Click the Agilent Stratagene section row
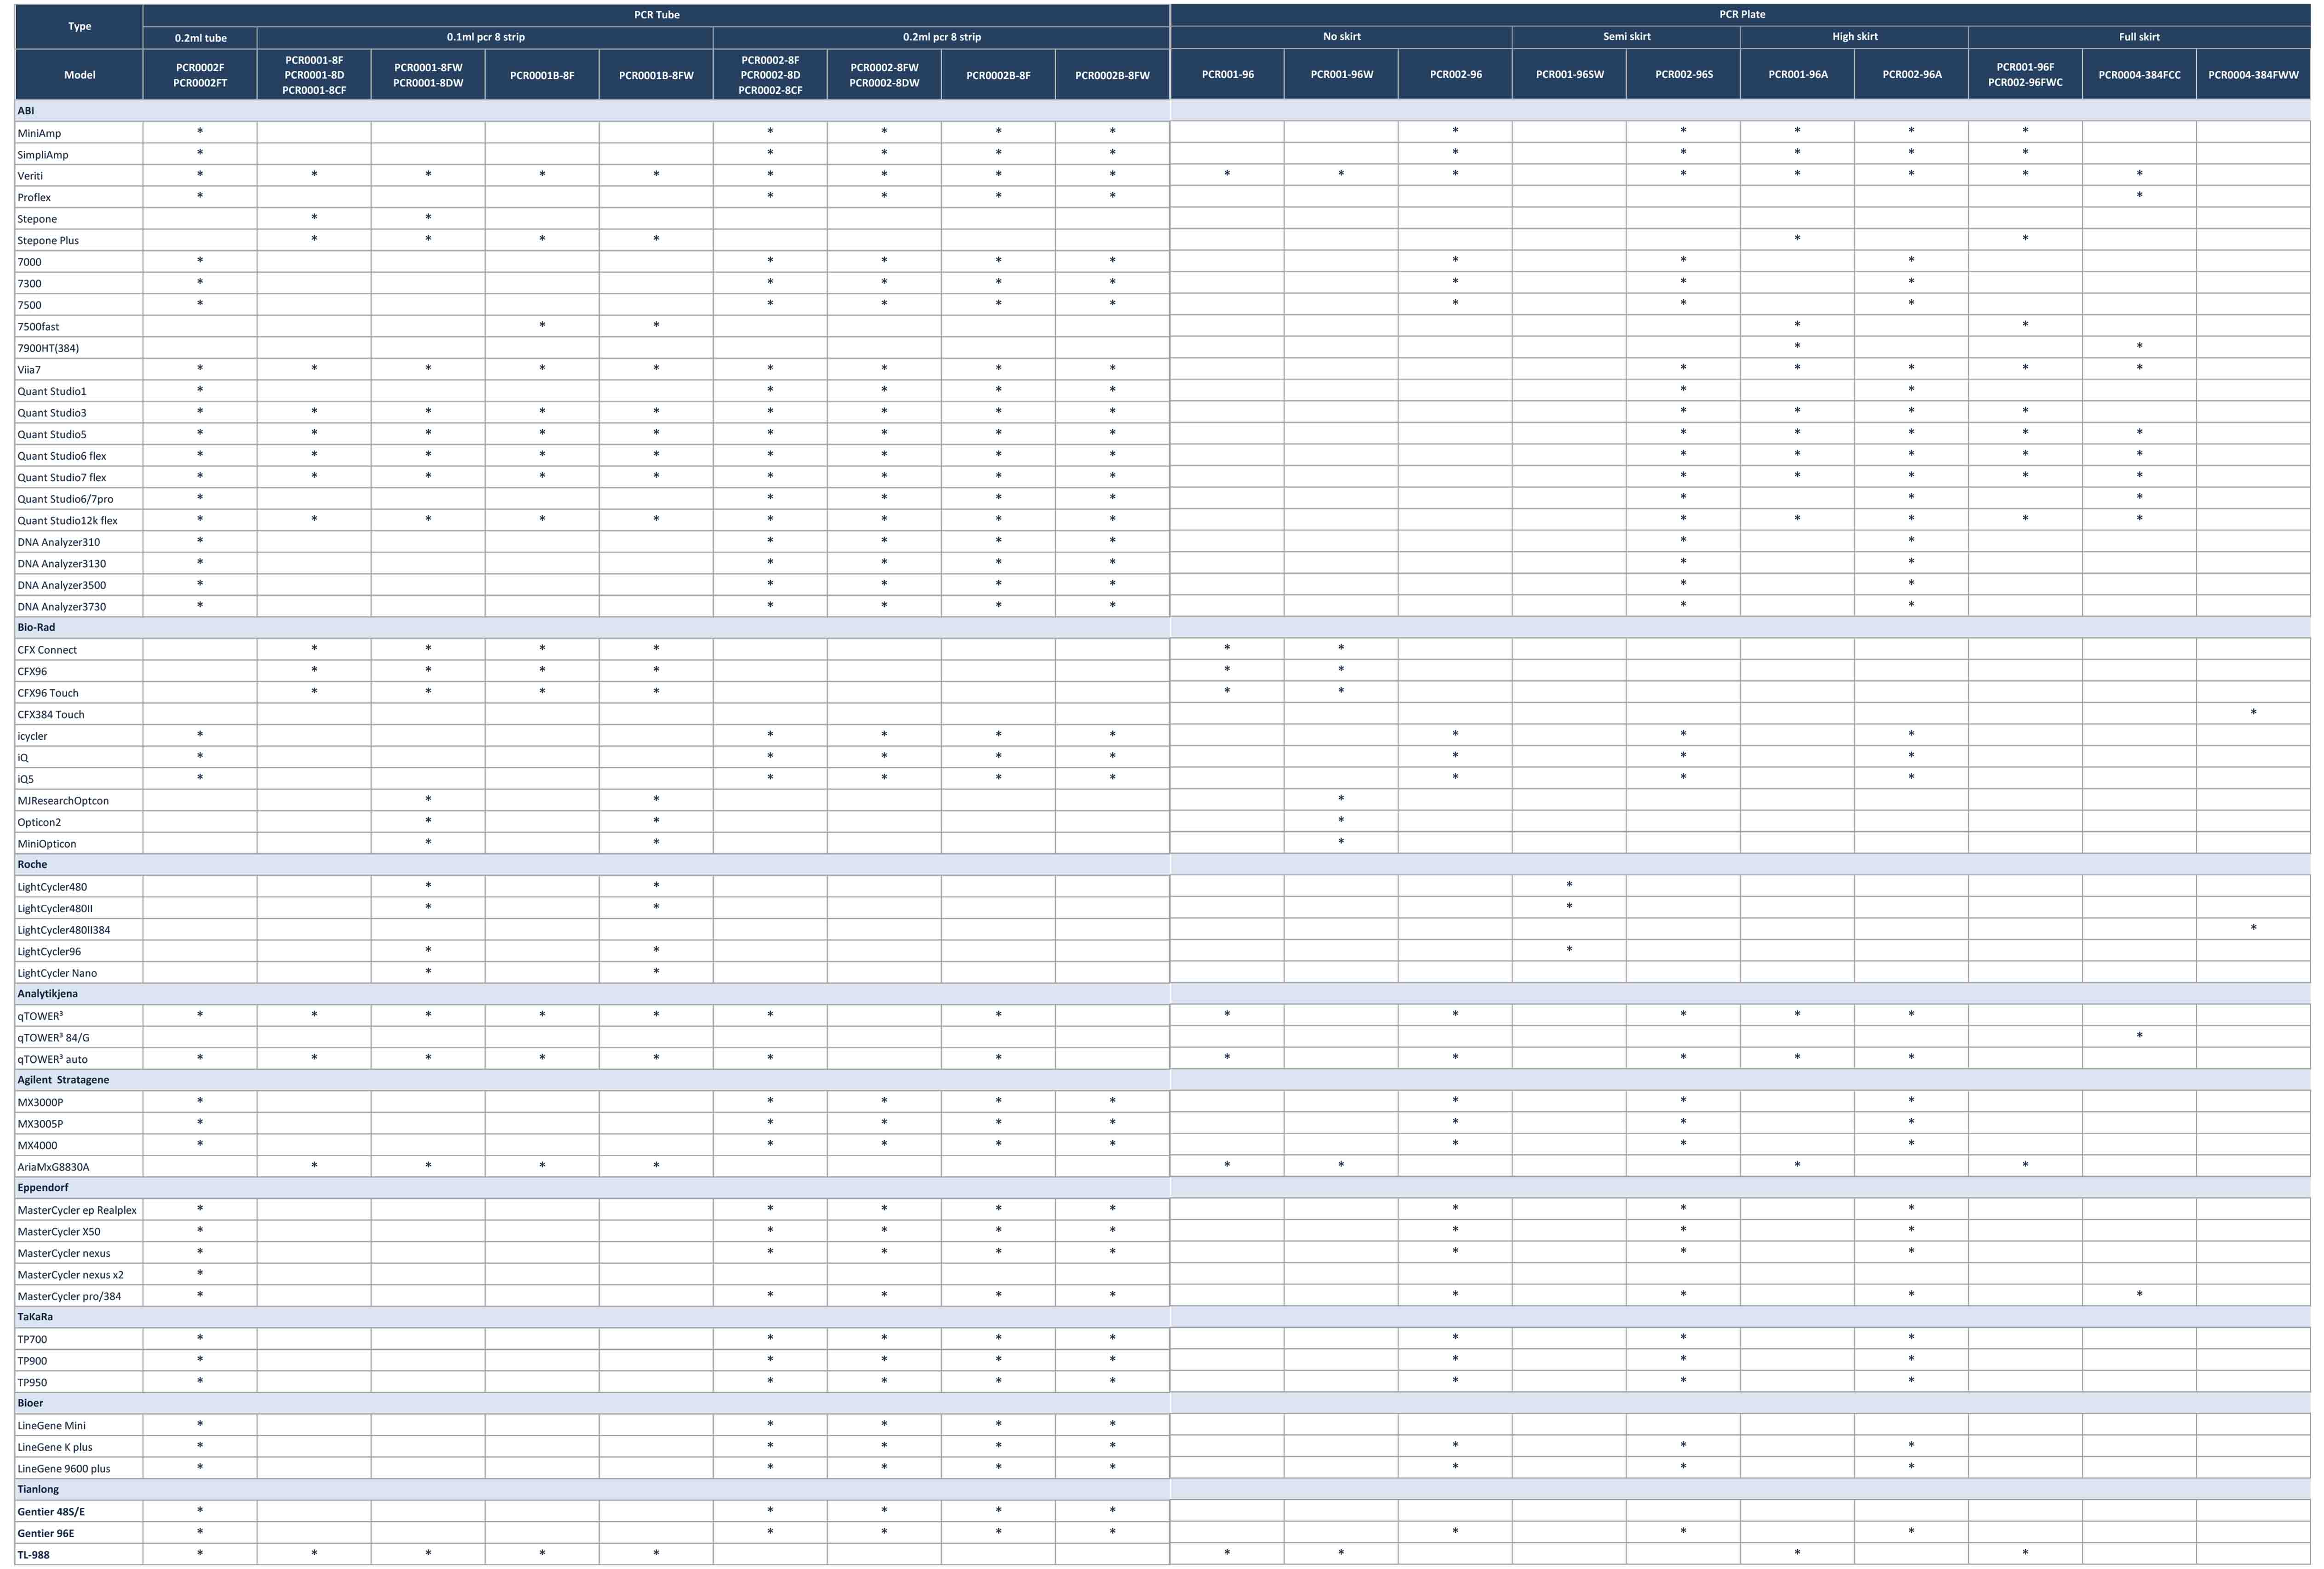Viewport: 2324px width, 1569px height. (x=1162, y=1079)
